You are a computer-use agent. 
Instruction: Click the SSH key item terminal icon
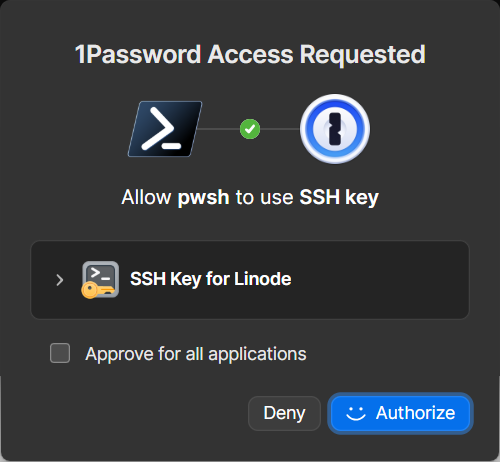pyautogui.click(x=101, y=279)
